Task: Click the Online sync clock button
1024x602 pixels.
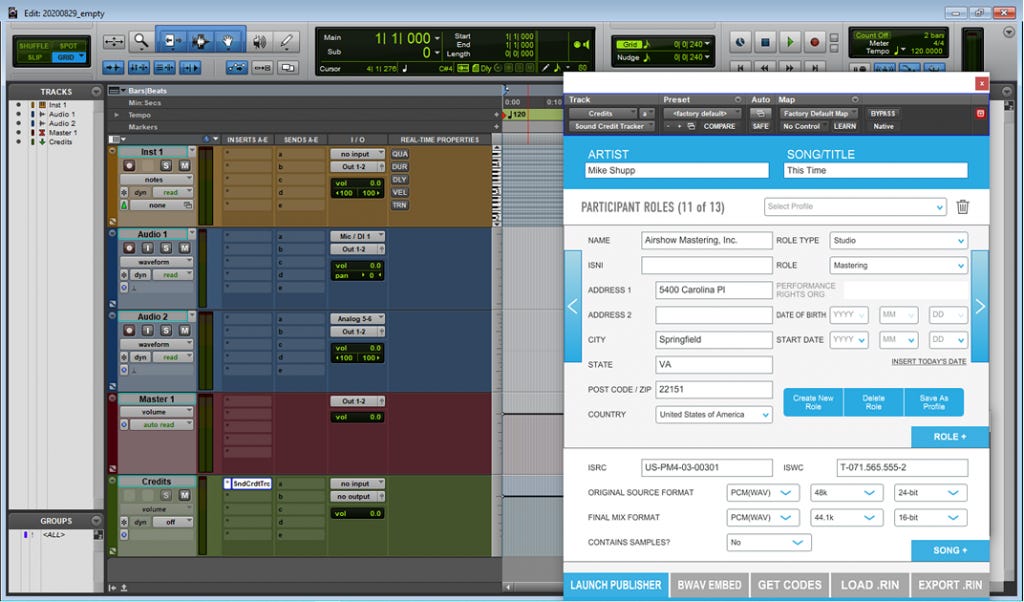Action: pos(740,42)
